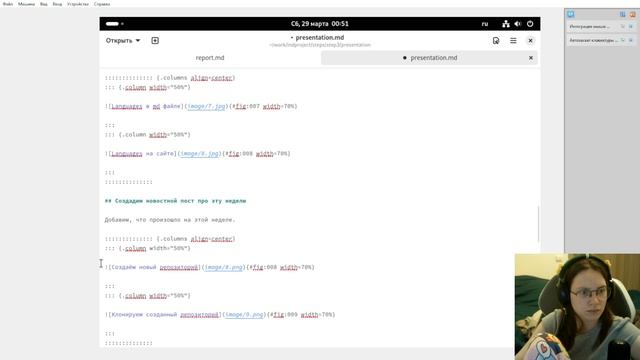This screenshot has width=640, height=360.
Task: Click the power icon in top bar
Action: click(530, 24)
